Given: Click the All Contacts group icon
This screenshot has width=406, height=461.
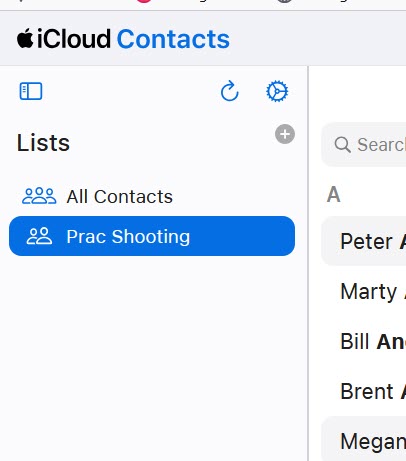Looking at the screenshot, I should coord(39,196).
